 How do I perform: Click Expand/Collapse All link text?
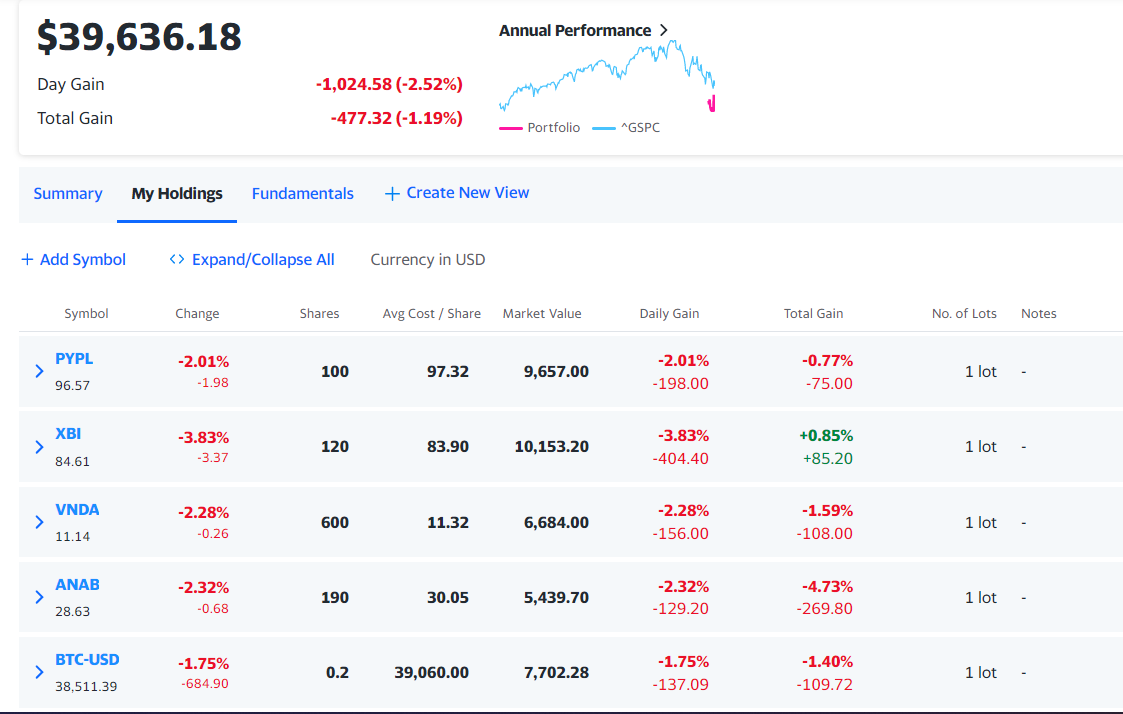[263, 259]
